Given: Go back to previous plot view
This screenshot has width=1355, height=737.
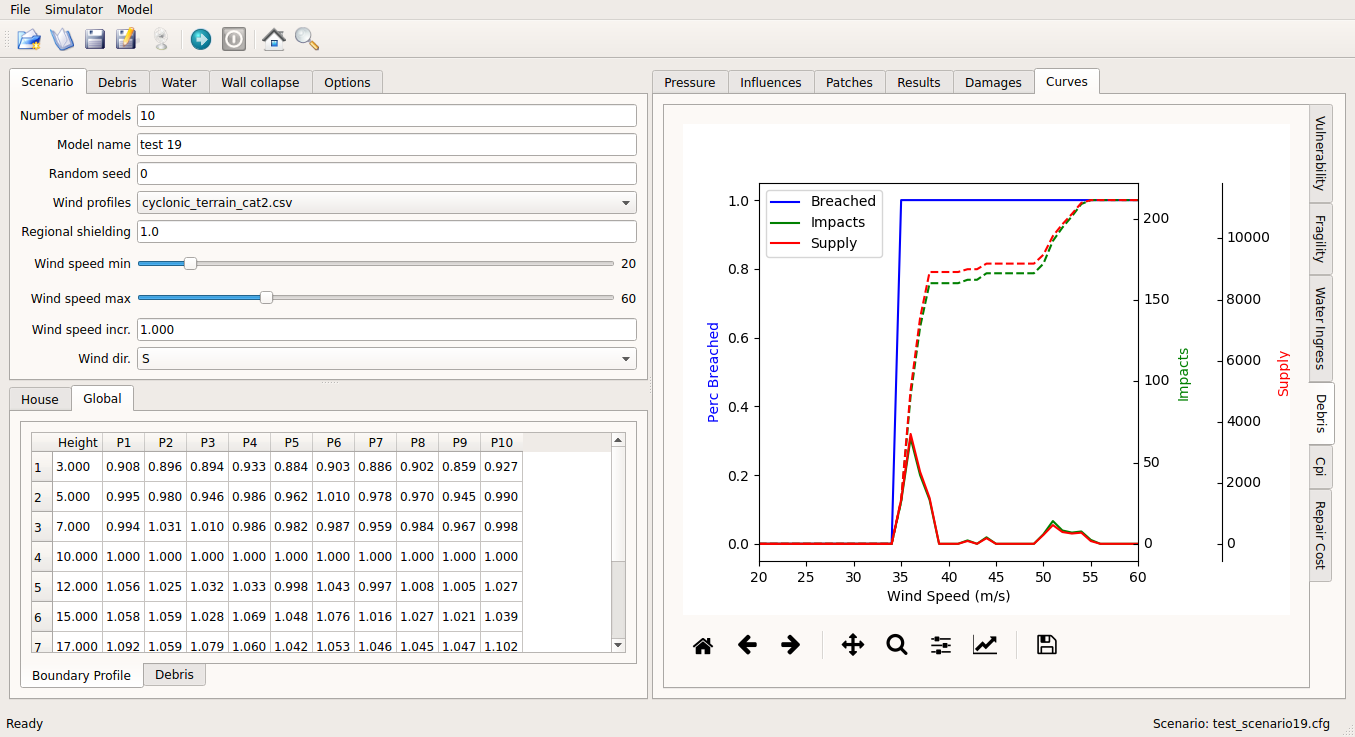Looking at the screenshot, I should click(747, 645).
